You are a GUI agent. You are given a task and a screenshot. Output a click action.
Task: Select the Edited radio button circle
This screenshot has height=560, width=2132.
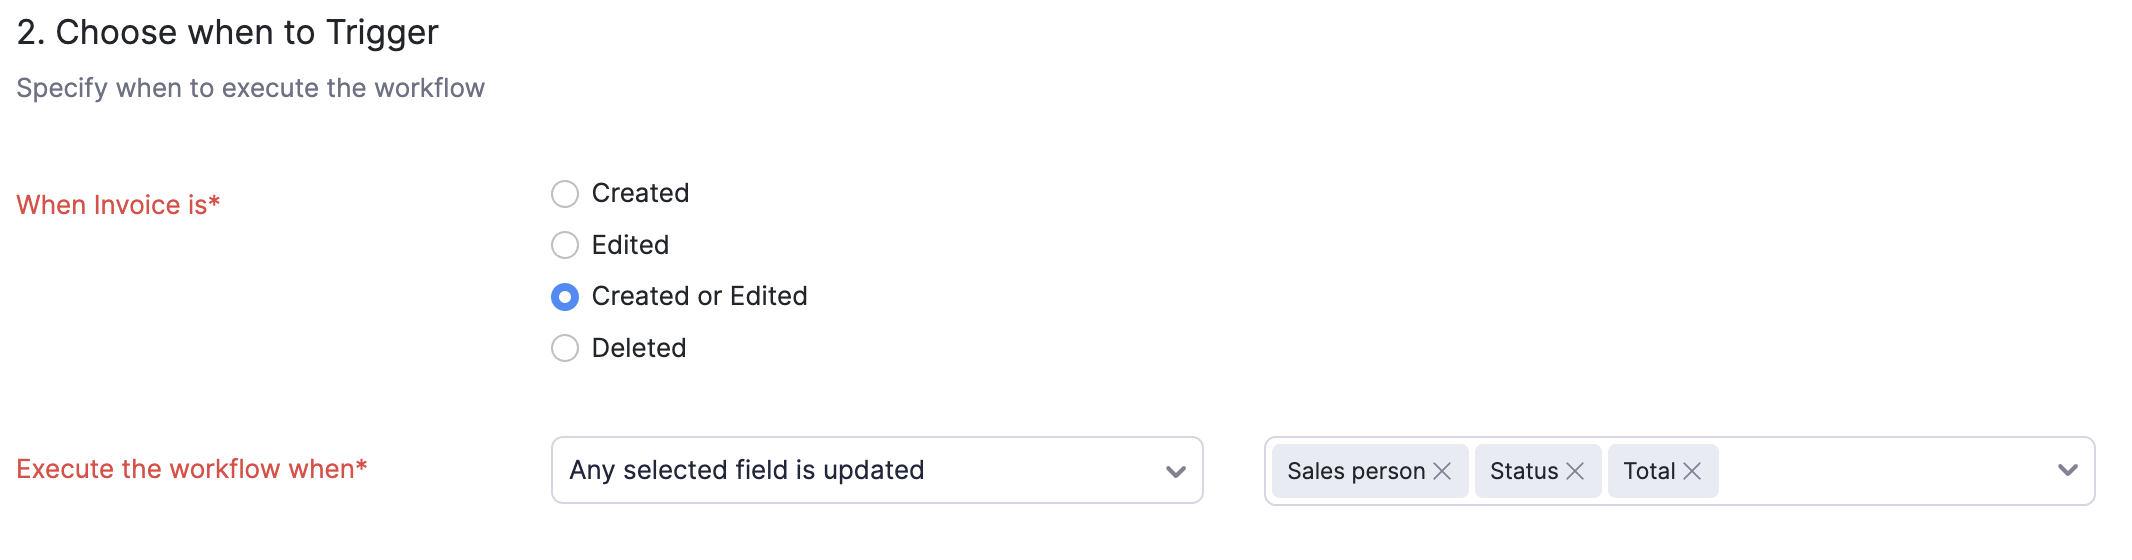coord(565,245)
